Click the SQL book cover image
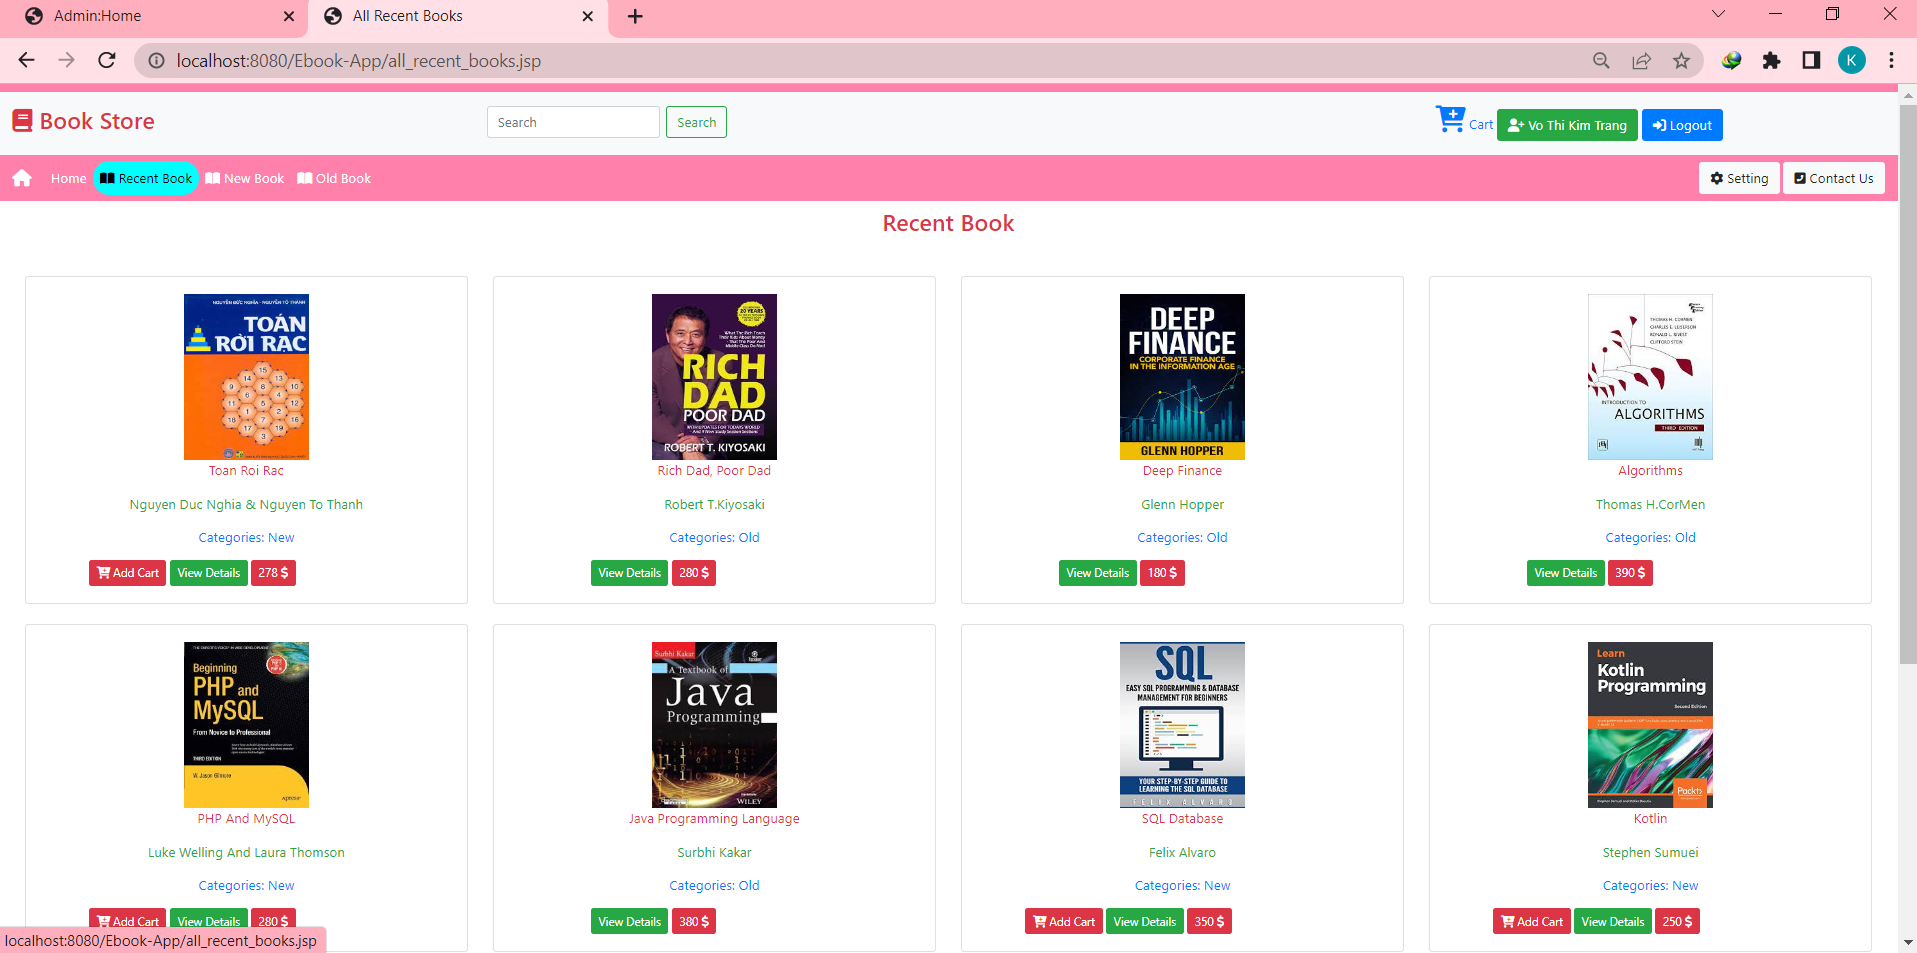Viewport: 1917px width, 953px height. click(x=1182, y=725)
